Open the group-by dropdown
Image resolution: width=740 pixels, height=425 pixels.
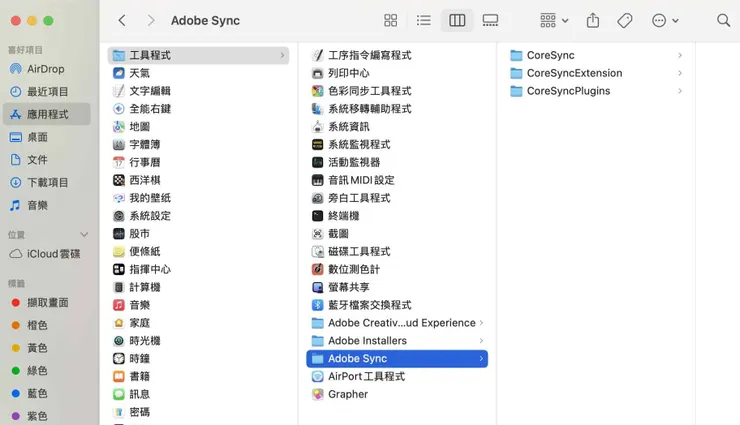coord(554,20)
